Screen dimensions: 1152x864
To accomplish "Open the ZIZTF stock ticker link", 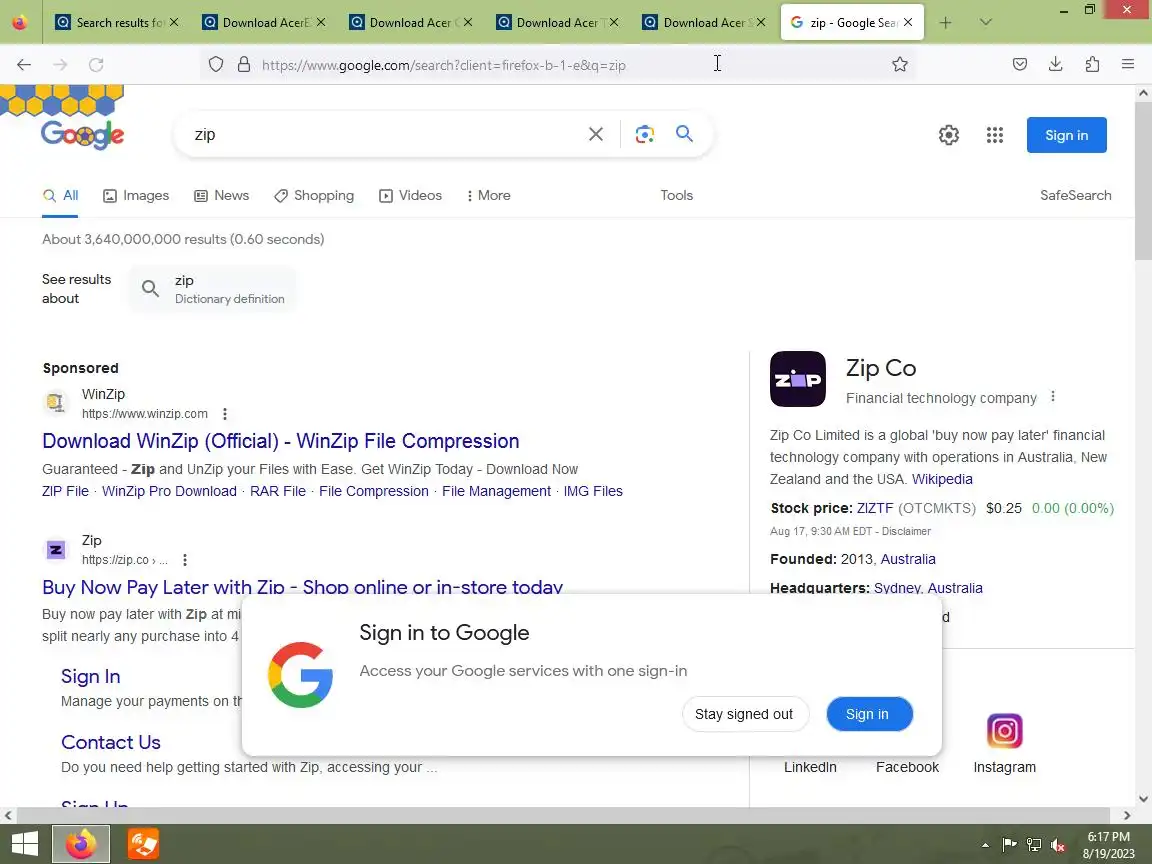I will (875, 508).
